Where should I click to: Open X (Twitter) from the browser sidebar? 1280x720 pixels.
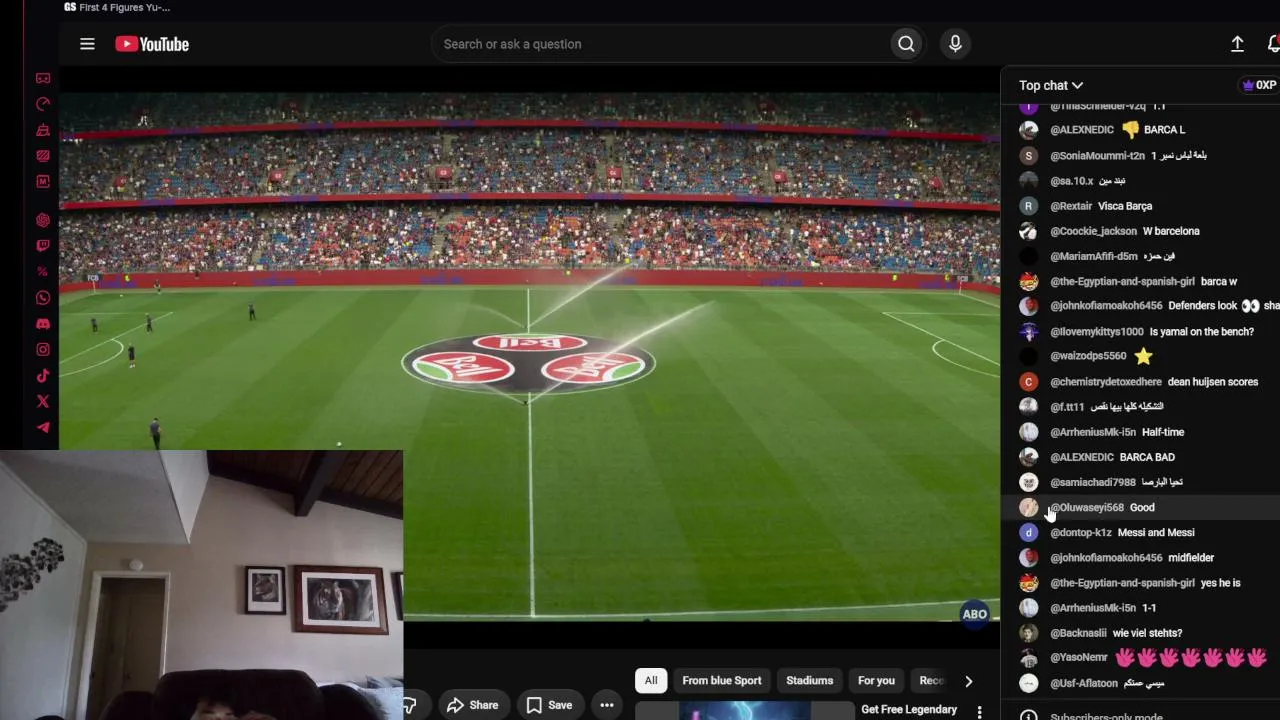(x=43, y=402)
